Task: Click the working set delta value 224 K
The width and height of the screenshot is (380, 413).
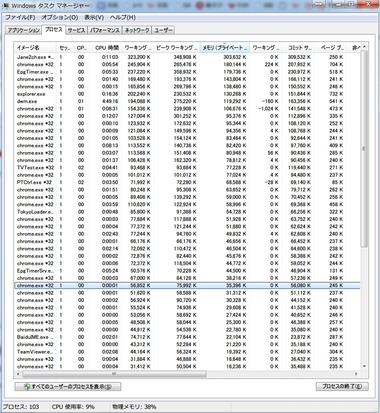Action: coord(271,65)
